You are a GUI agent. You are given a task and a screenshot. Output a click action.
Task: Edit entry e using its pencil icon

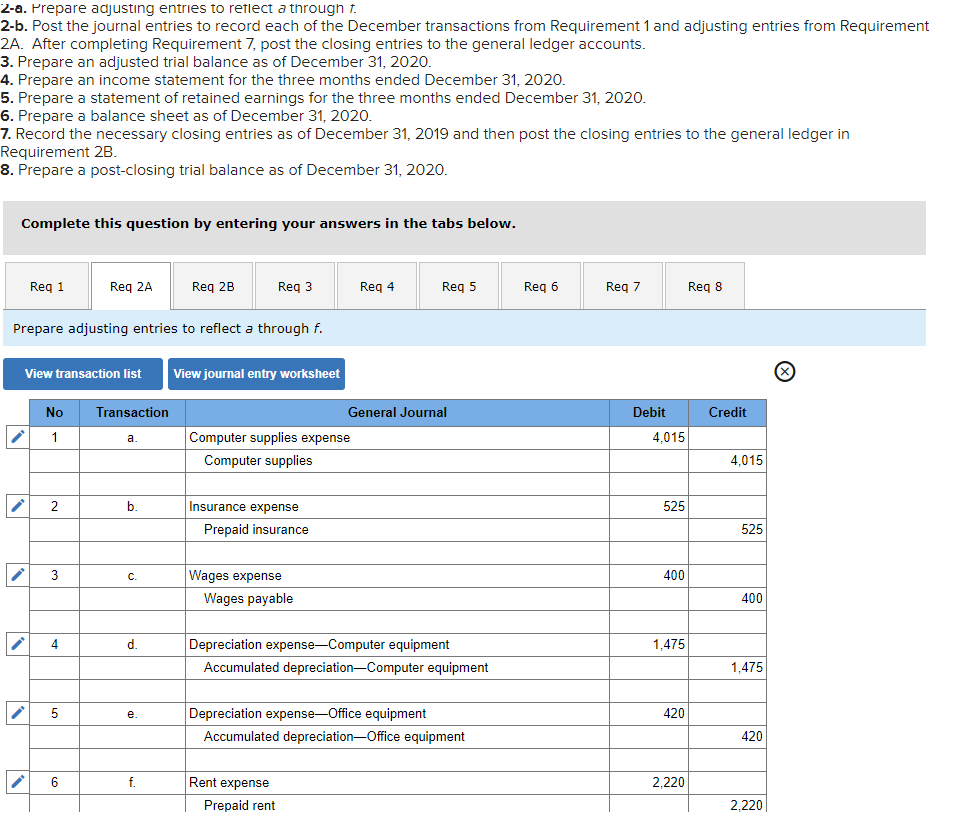pos(16,713)
